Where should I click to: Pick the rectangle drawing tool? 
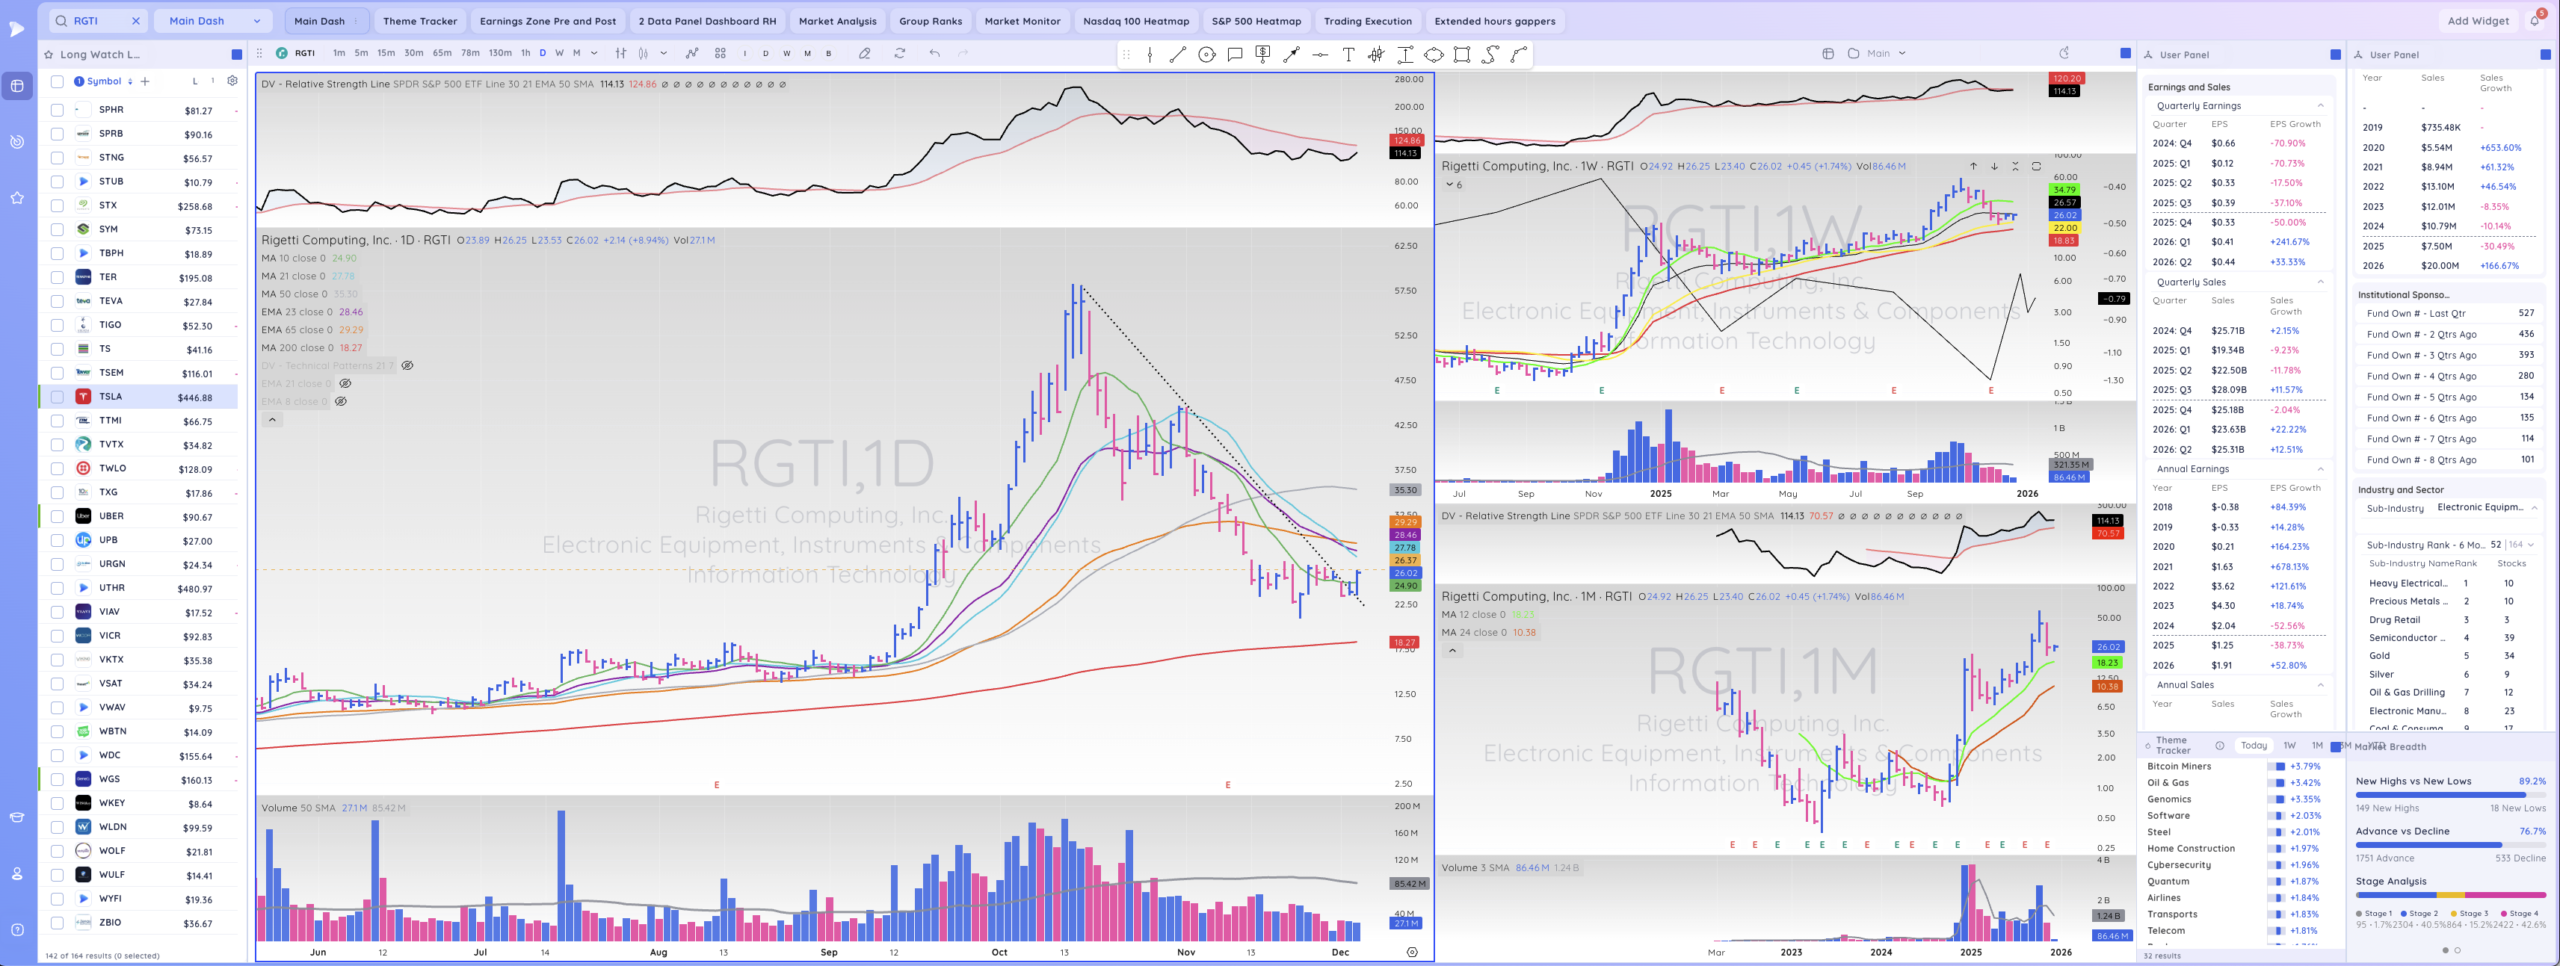1461,54
